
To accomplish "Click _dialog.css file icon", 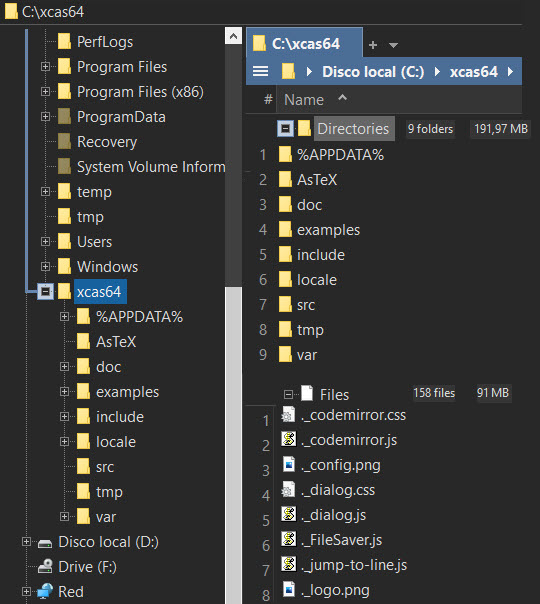I will [x=288, y=490].
